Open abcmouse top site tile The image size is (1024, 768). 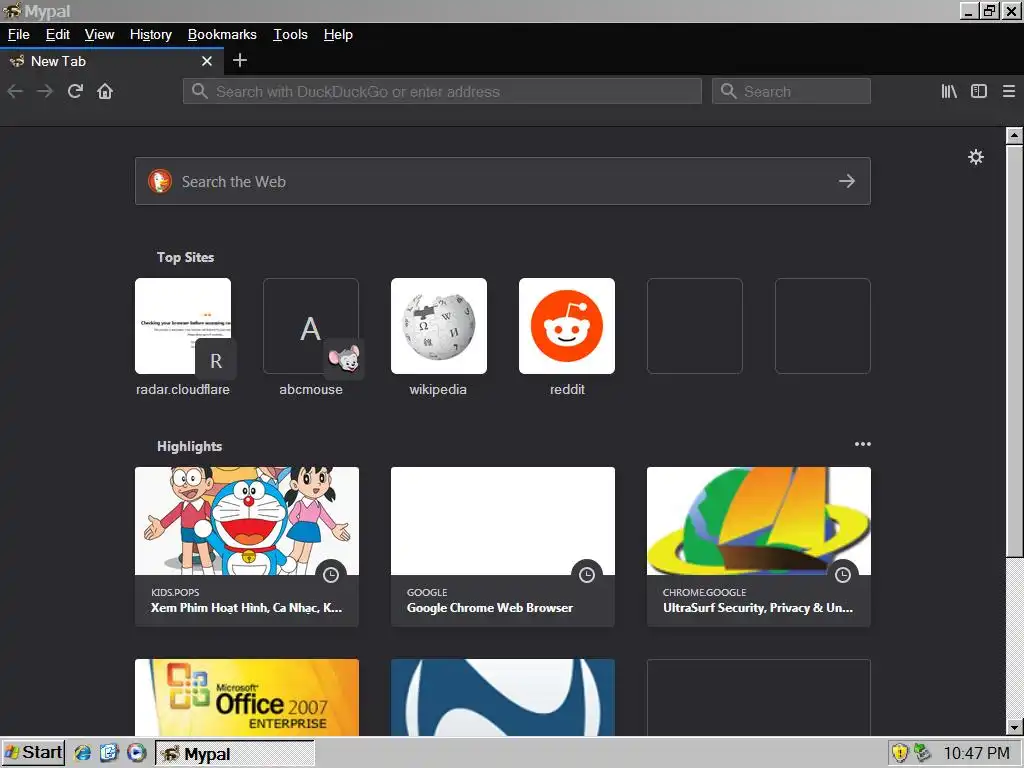(311, 326)
